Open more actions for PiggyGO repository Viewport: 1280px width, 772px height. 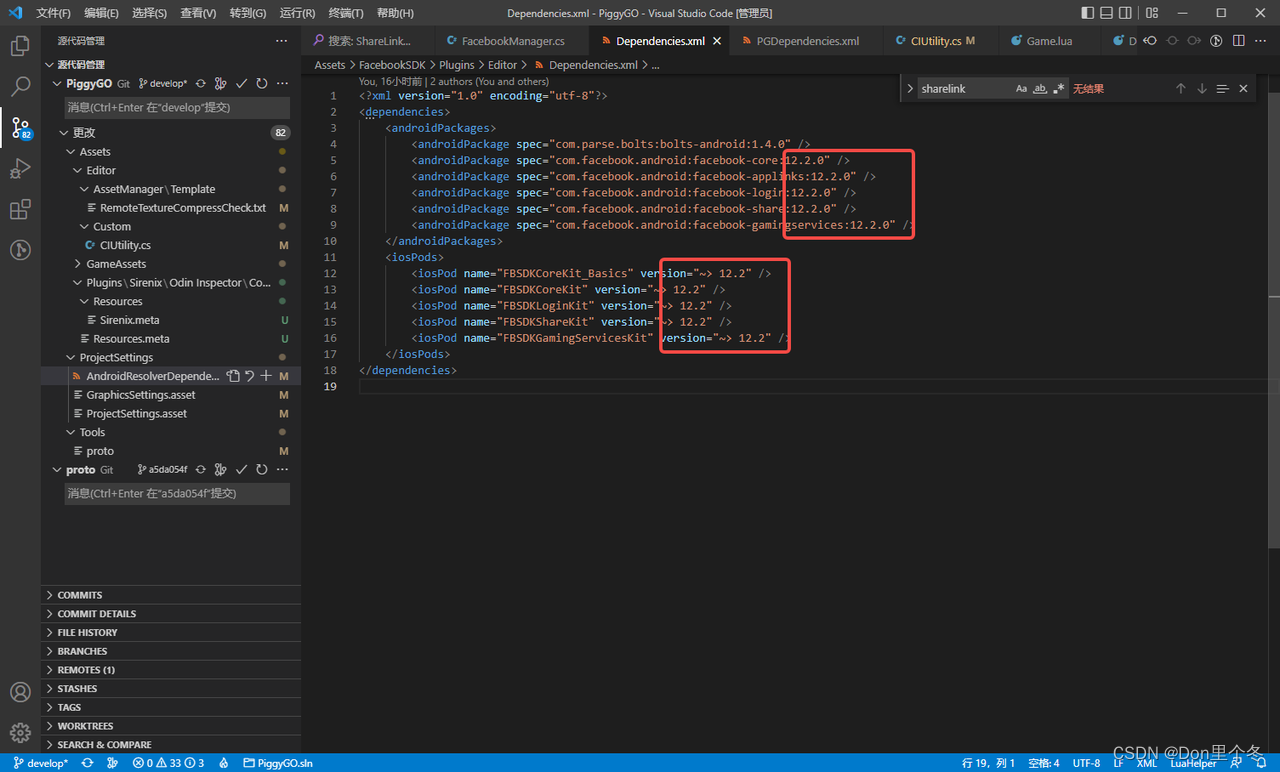[x=282, y=84]
